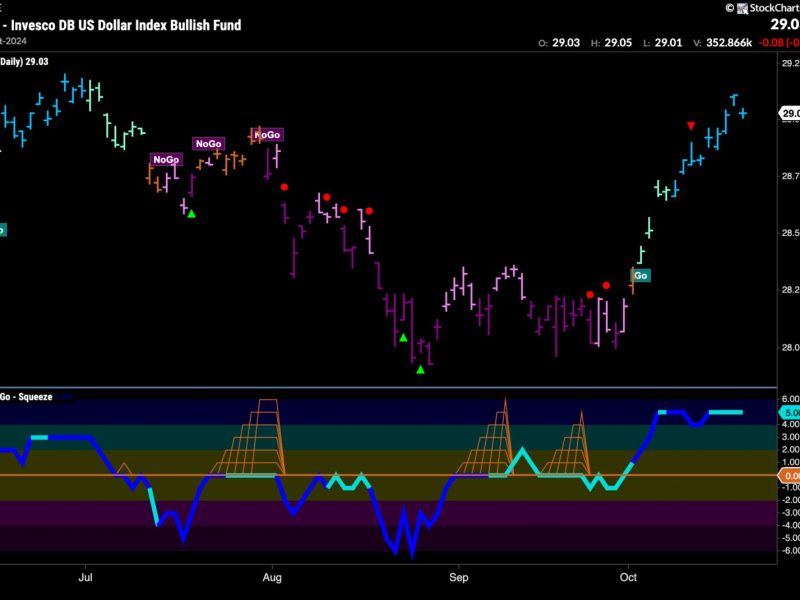800x600 pixels.
Task: Click the orange zero-line value tag on the squeeze axis
Action: [x=789, y=476]
